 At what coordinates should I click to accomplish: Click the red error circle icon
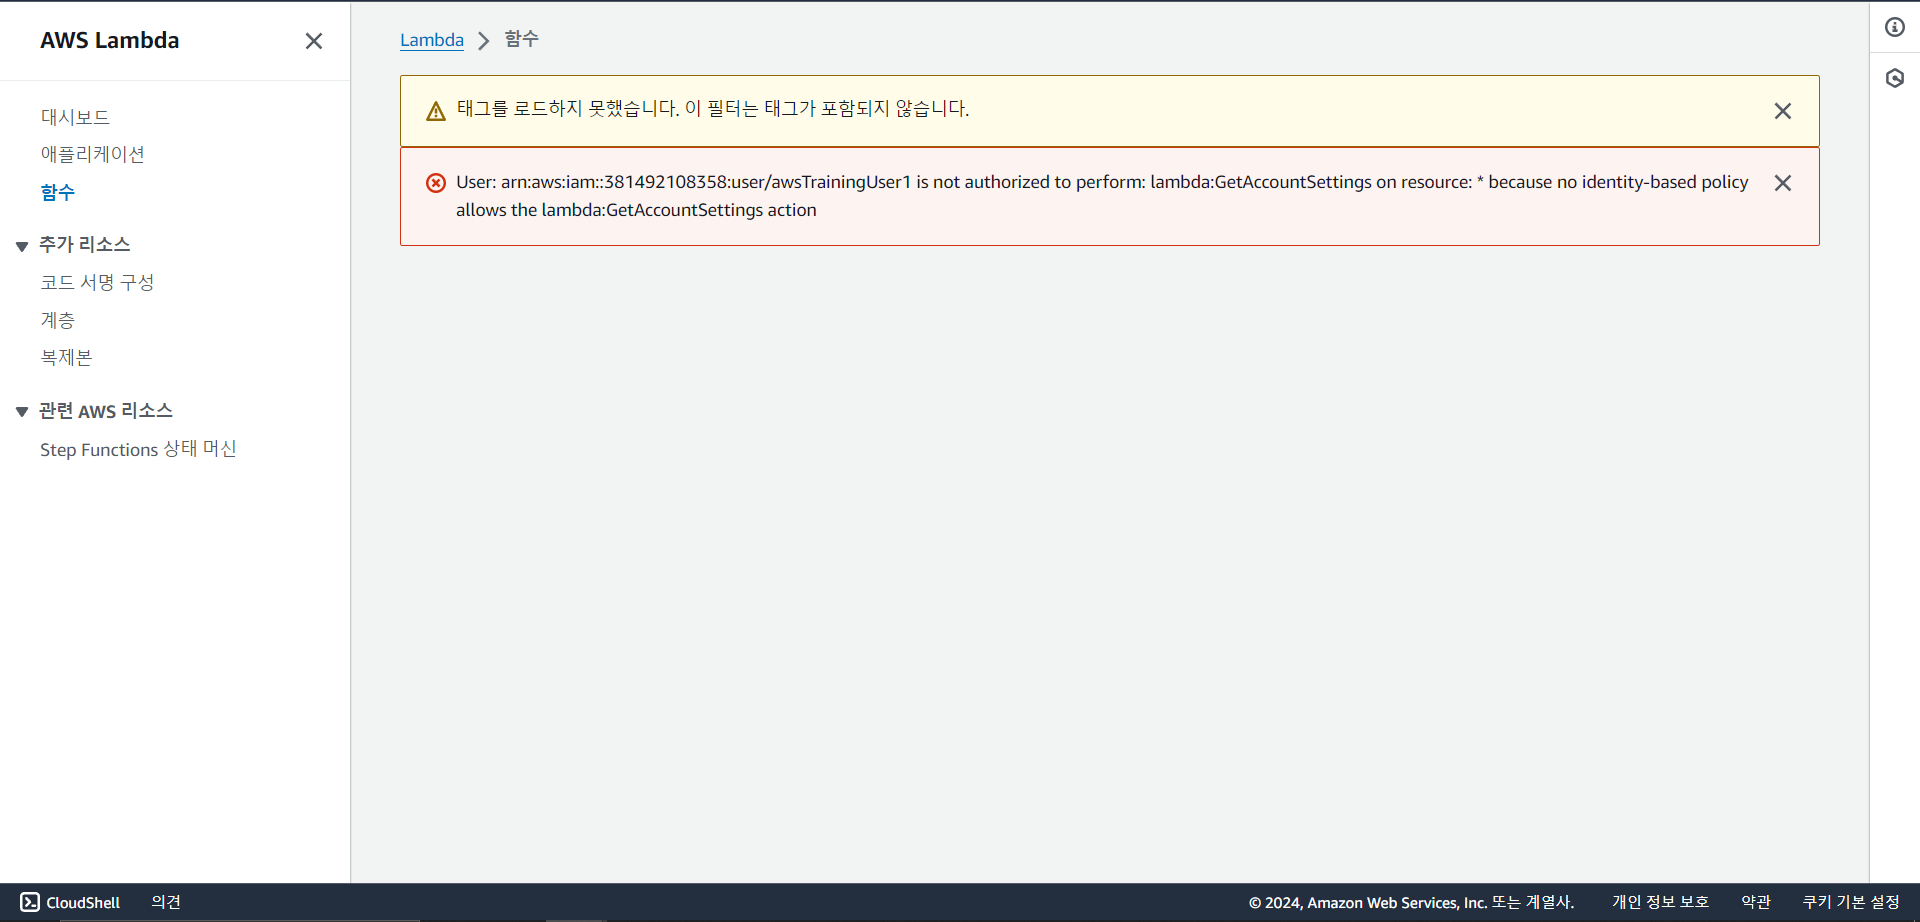point(436,183)
